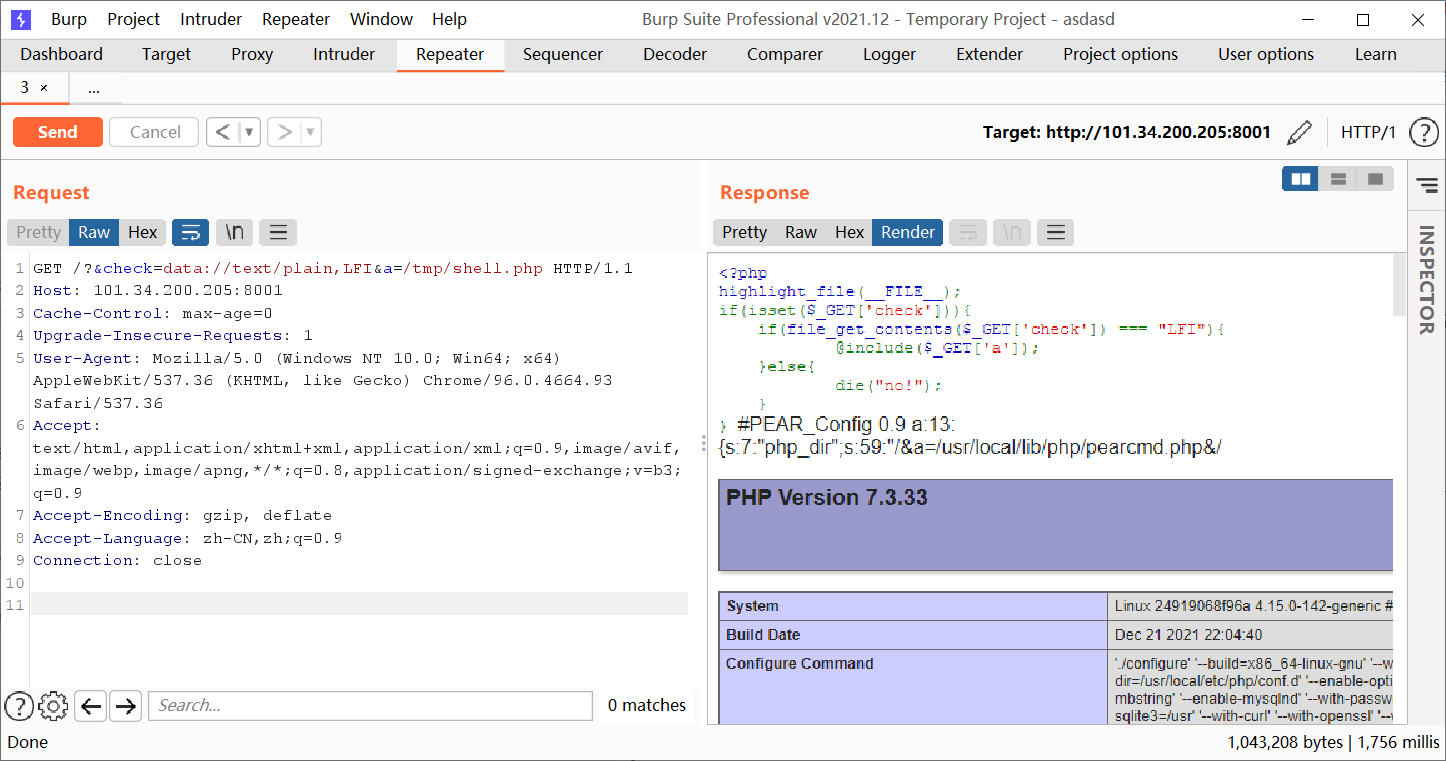1446x761 pixels.
Task: Open Response message options hamburger menu
Action: [x=1055, y=232]
